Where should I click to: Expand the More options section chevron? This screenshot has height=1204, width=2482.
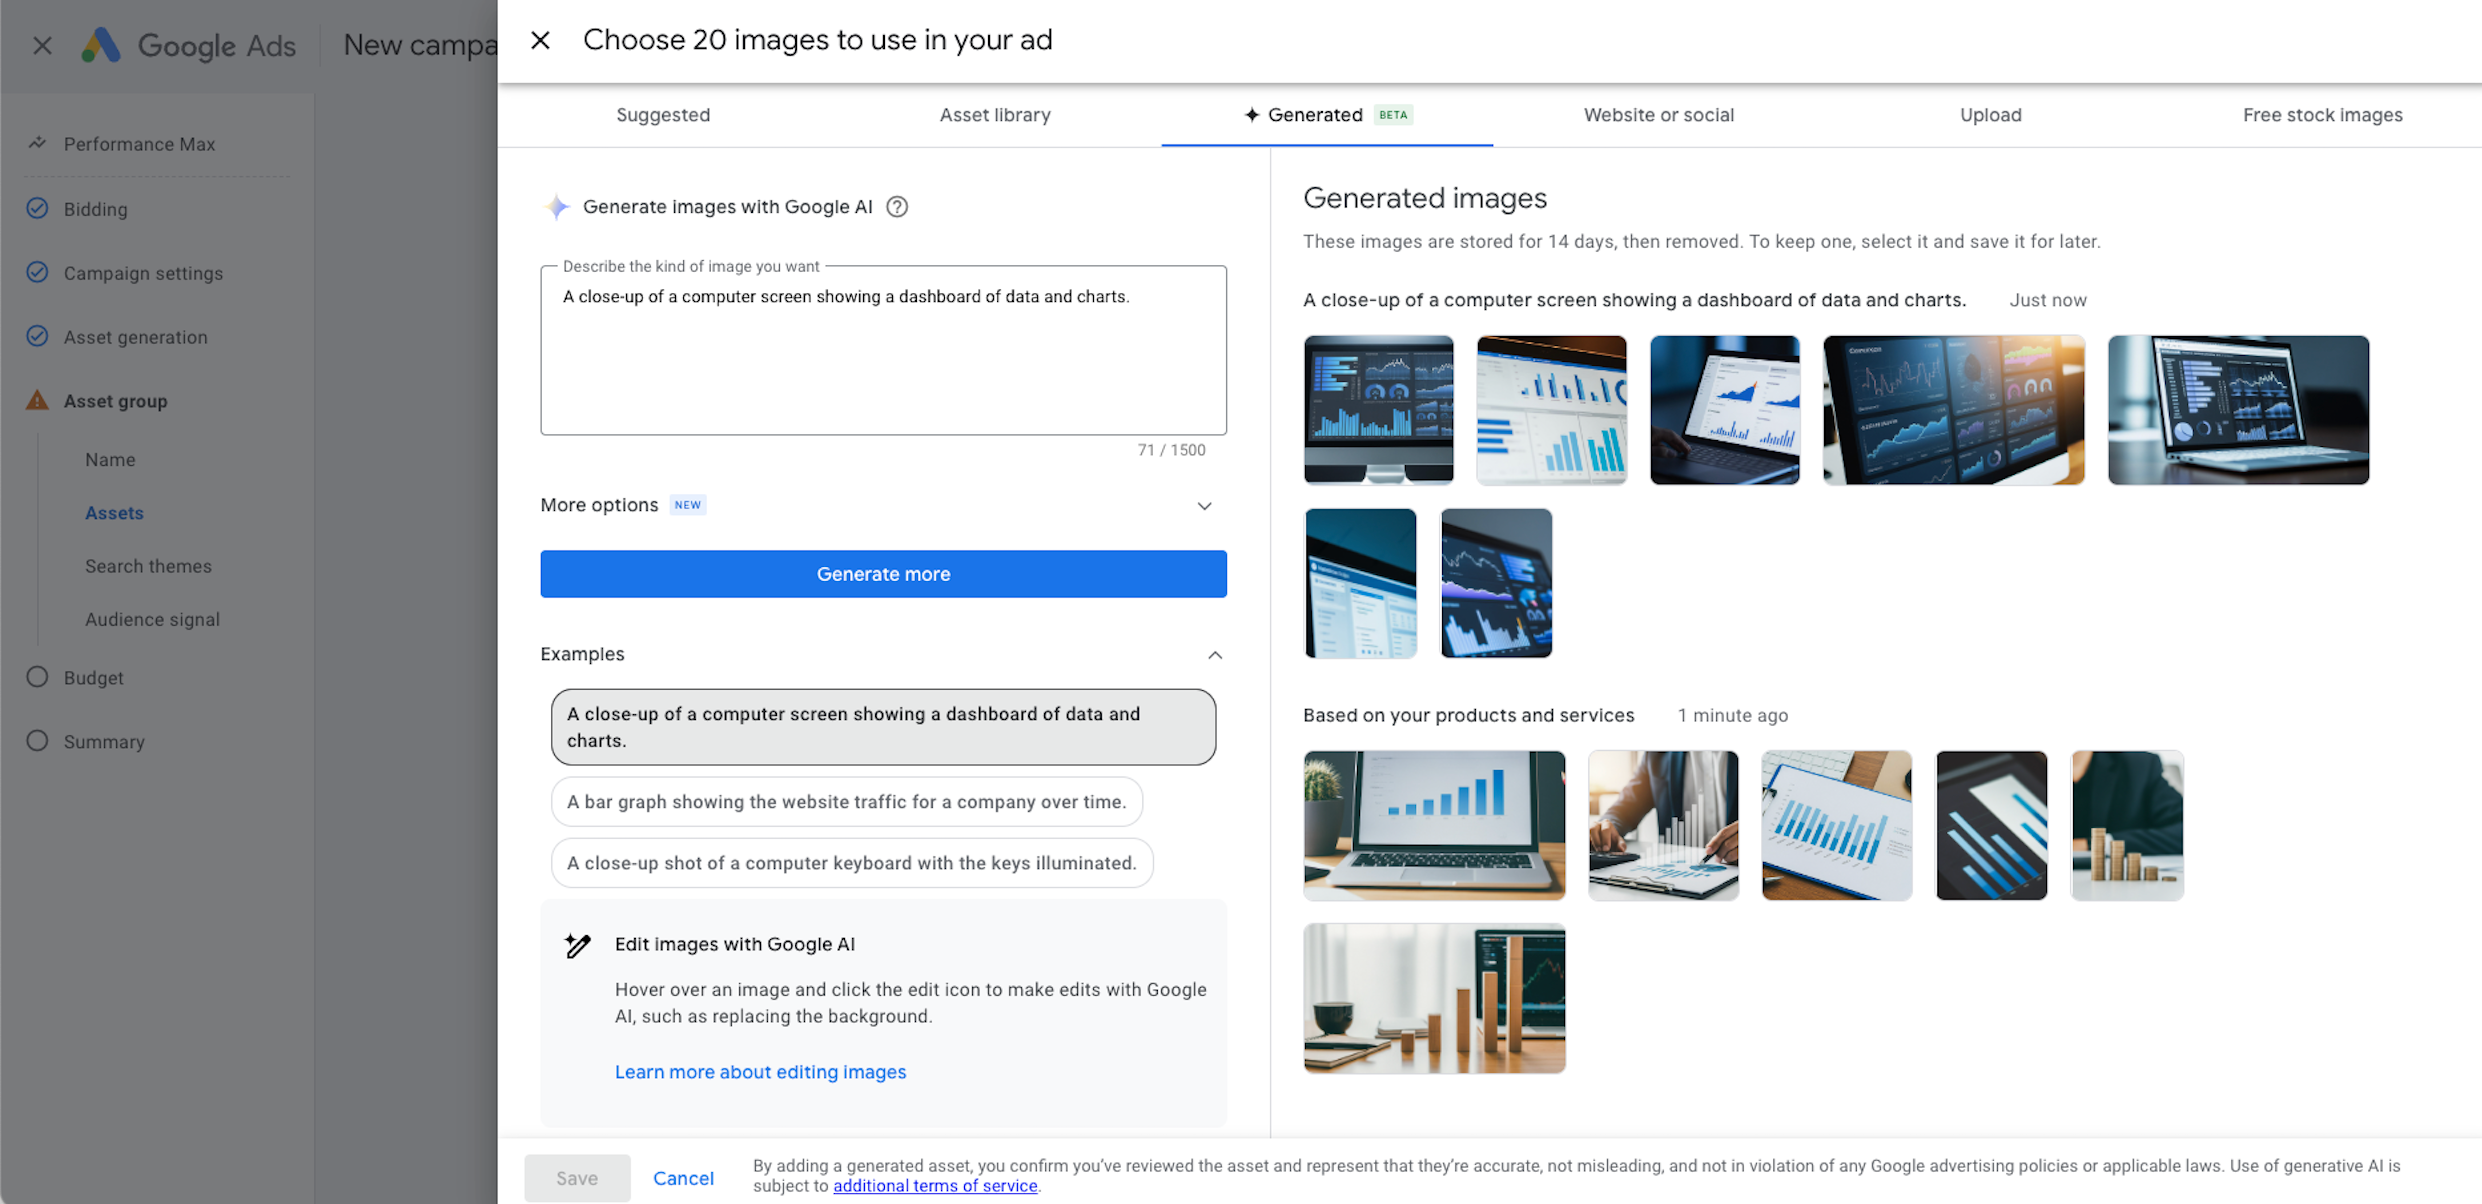1204,506
